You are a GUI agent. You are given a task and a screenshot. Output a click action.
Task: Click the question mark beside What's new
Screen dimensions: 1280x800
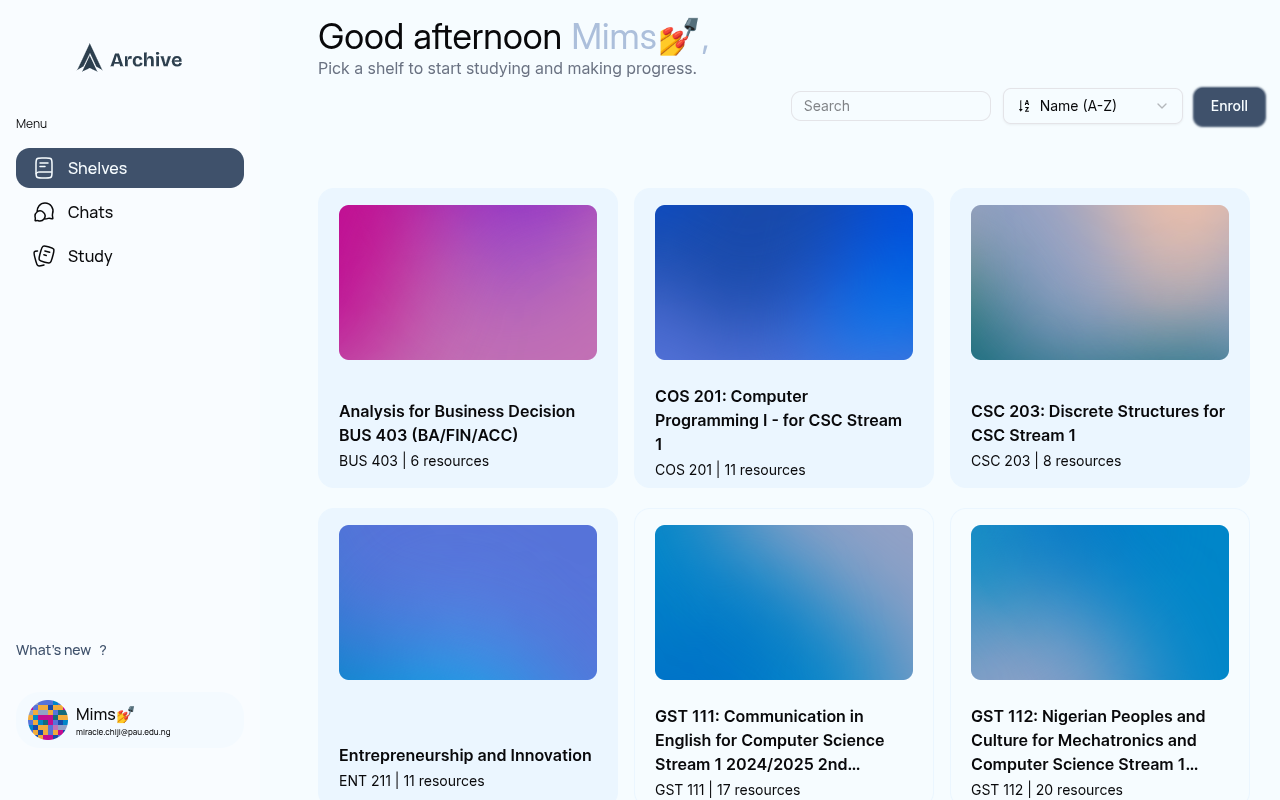pyautogui.click(x=103, y=650)
